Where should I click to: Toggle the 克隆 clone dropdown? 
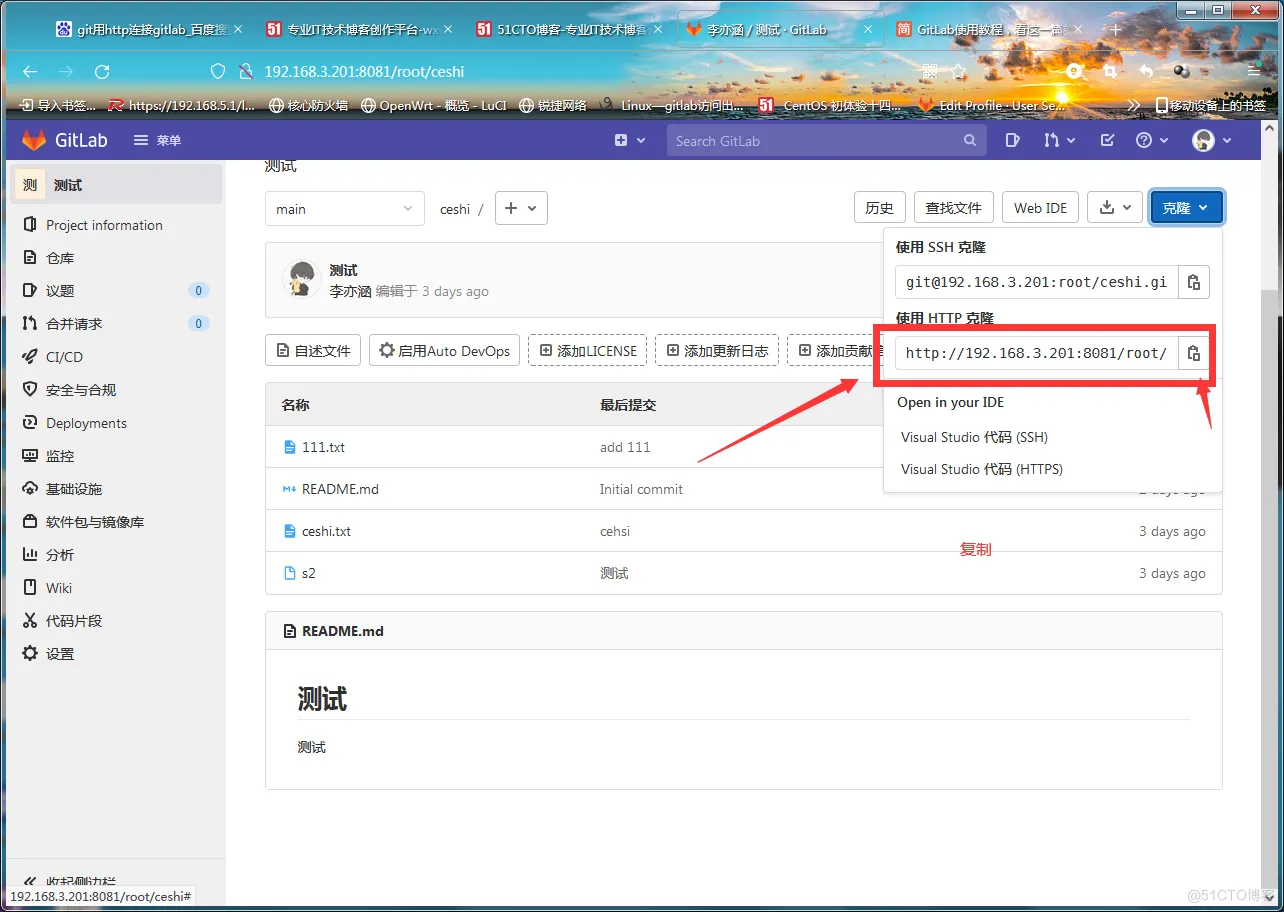[1186, 208]
